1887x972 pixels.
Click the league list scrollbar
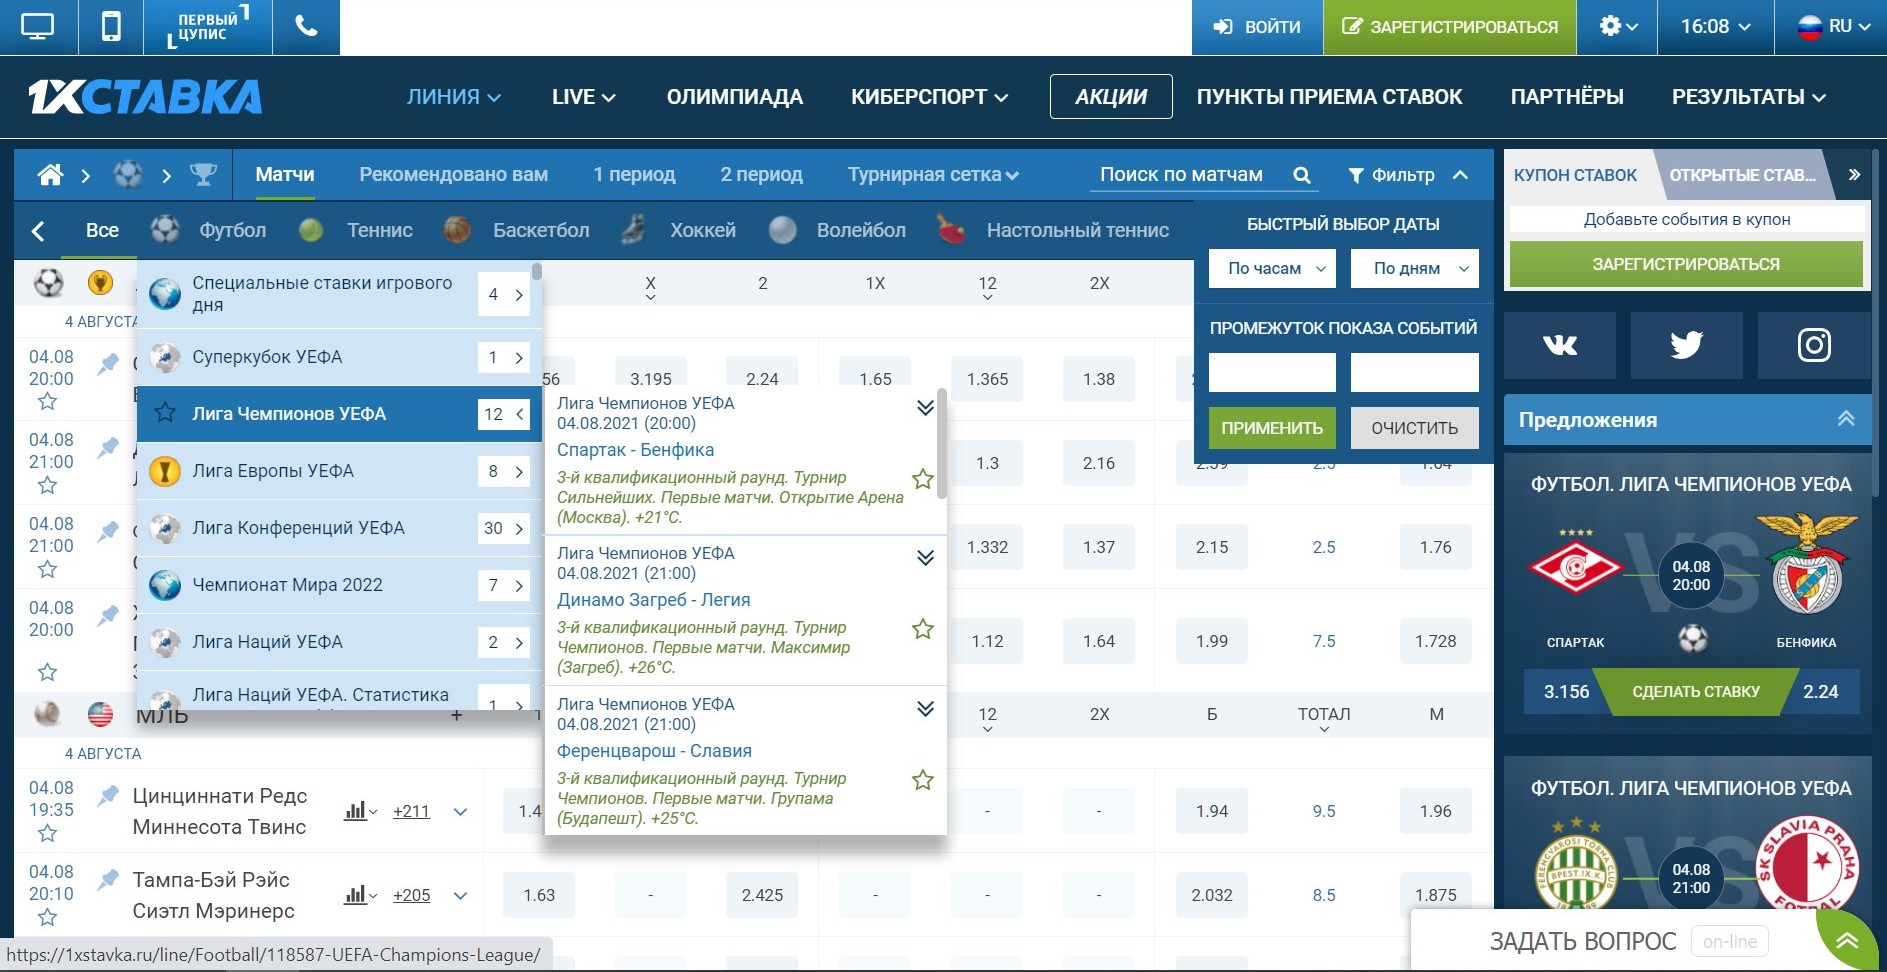(x=537, y=272)
